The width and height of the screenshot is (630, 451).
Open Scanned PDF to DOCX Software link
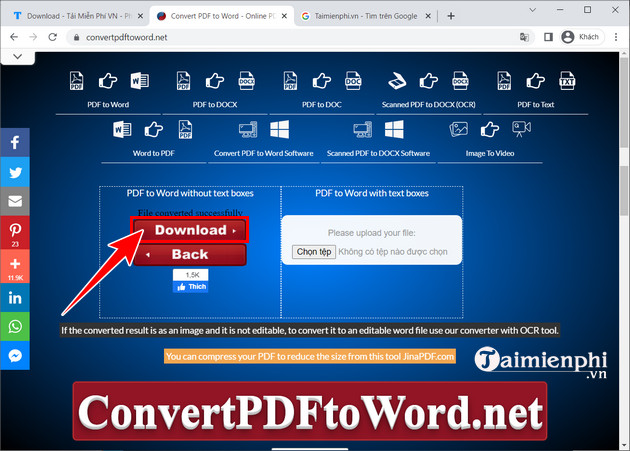click(378, 153)
